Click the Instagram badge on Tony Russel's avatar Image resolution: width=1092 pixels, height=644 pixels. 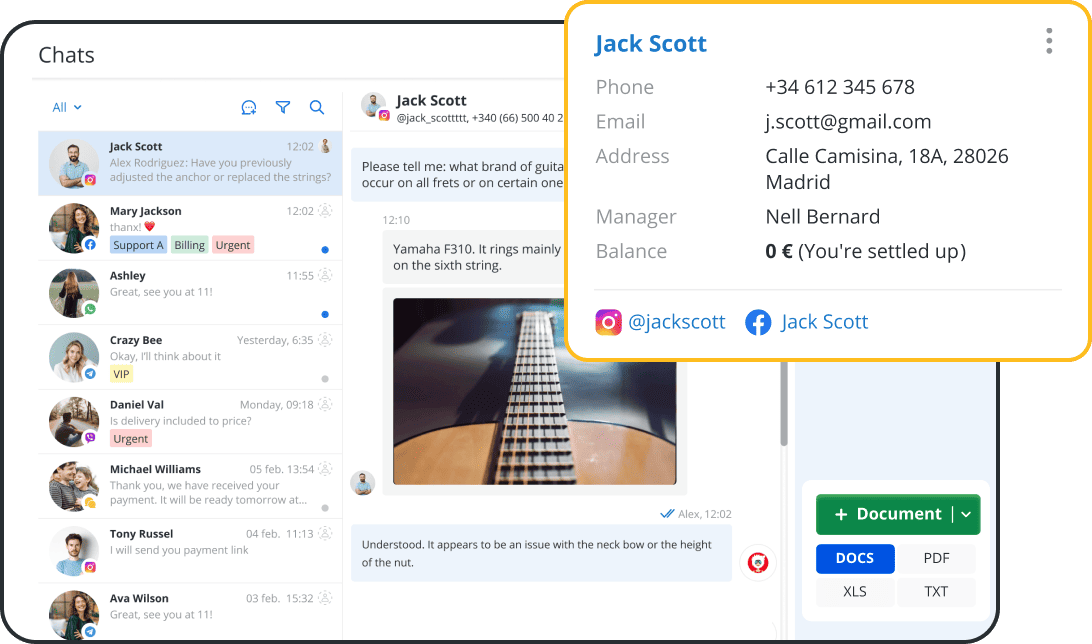(x=90, y=566)
